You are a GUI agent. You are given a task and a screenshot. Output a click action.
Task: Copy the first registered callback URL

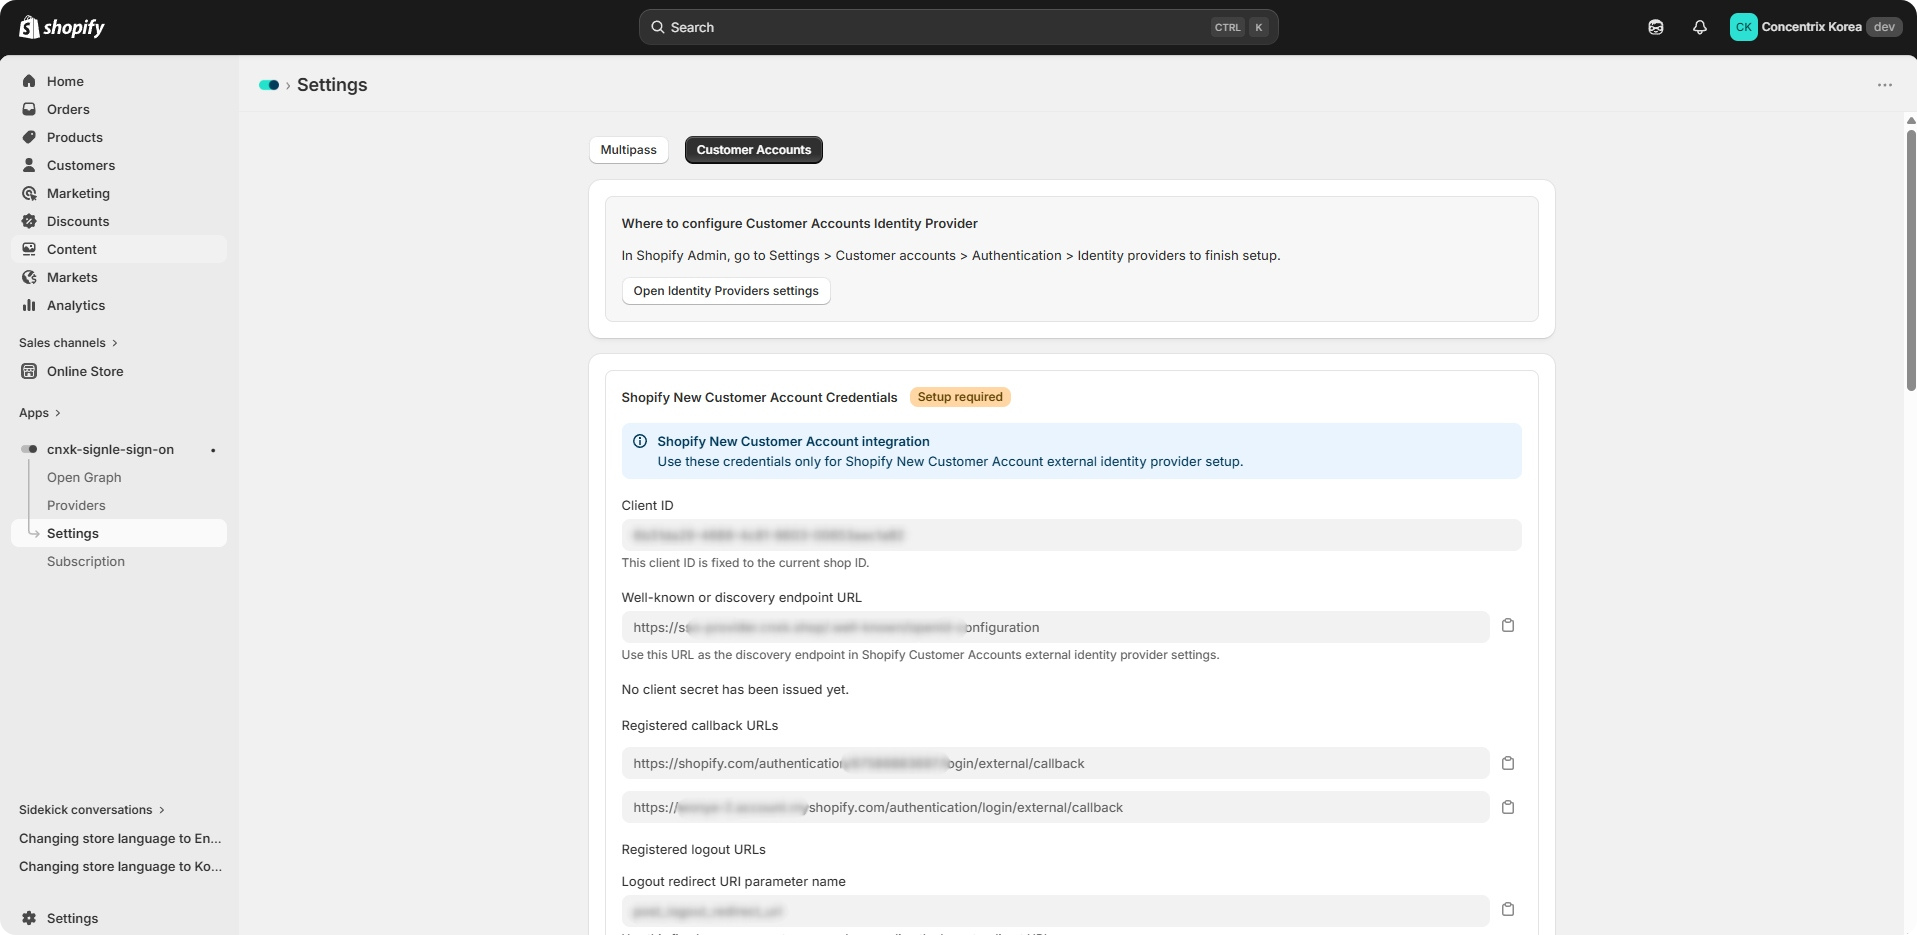tap(1508, 763)
